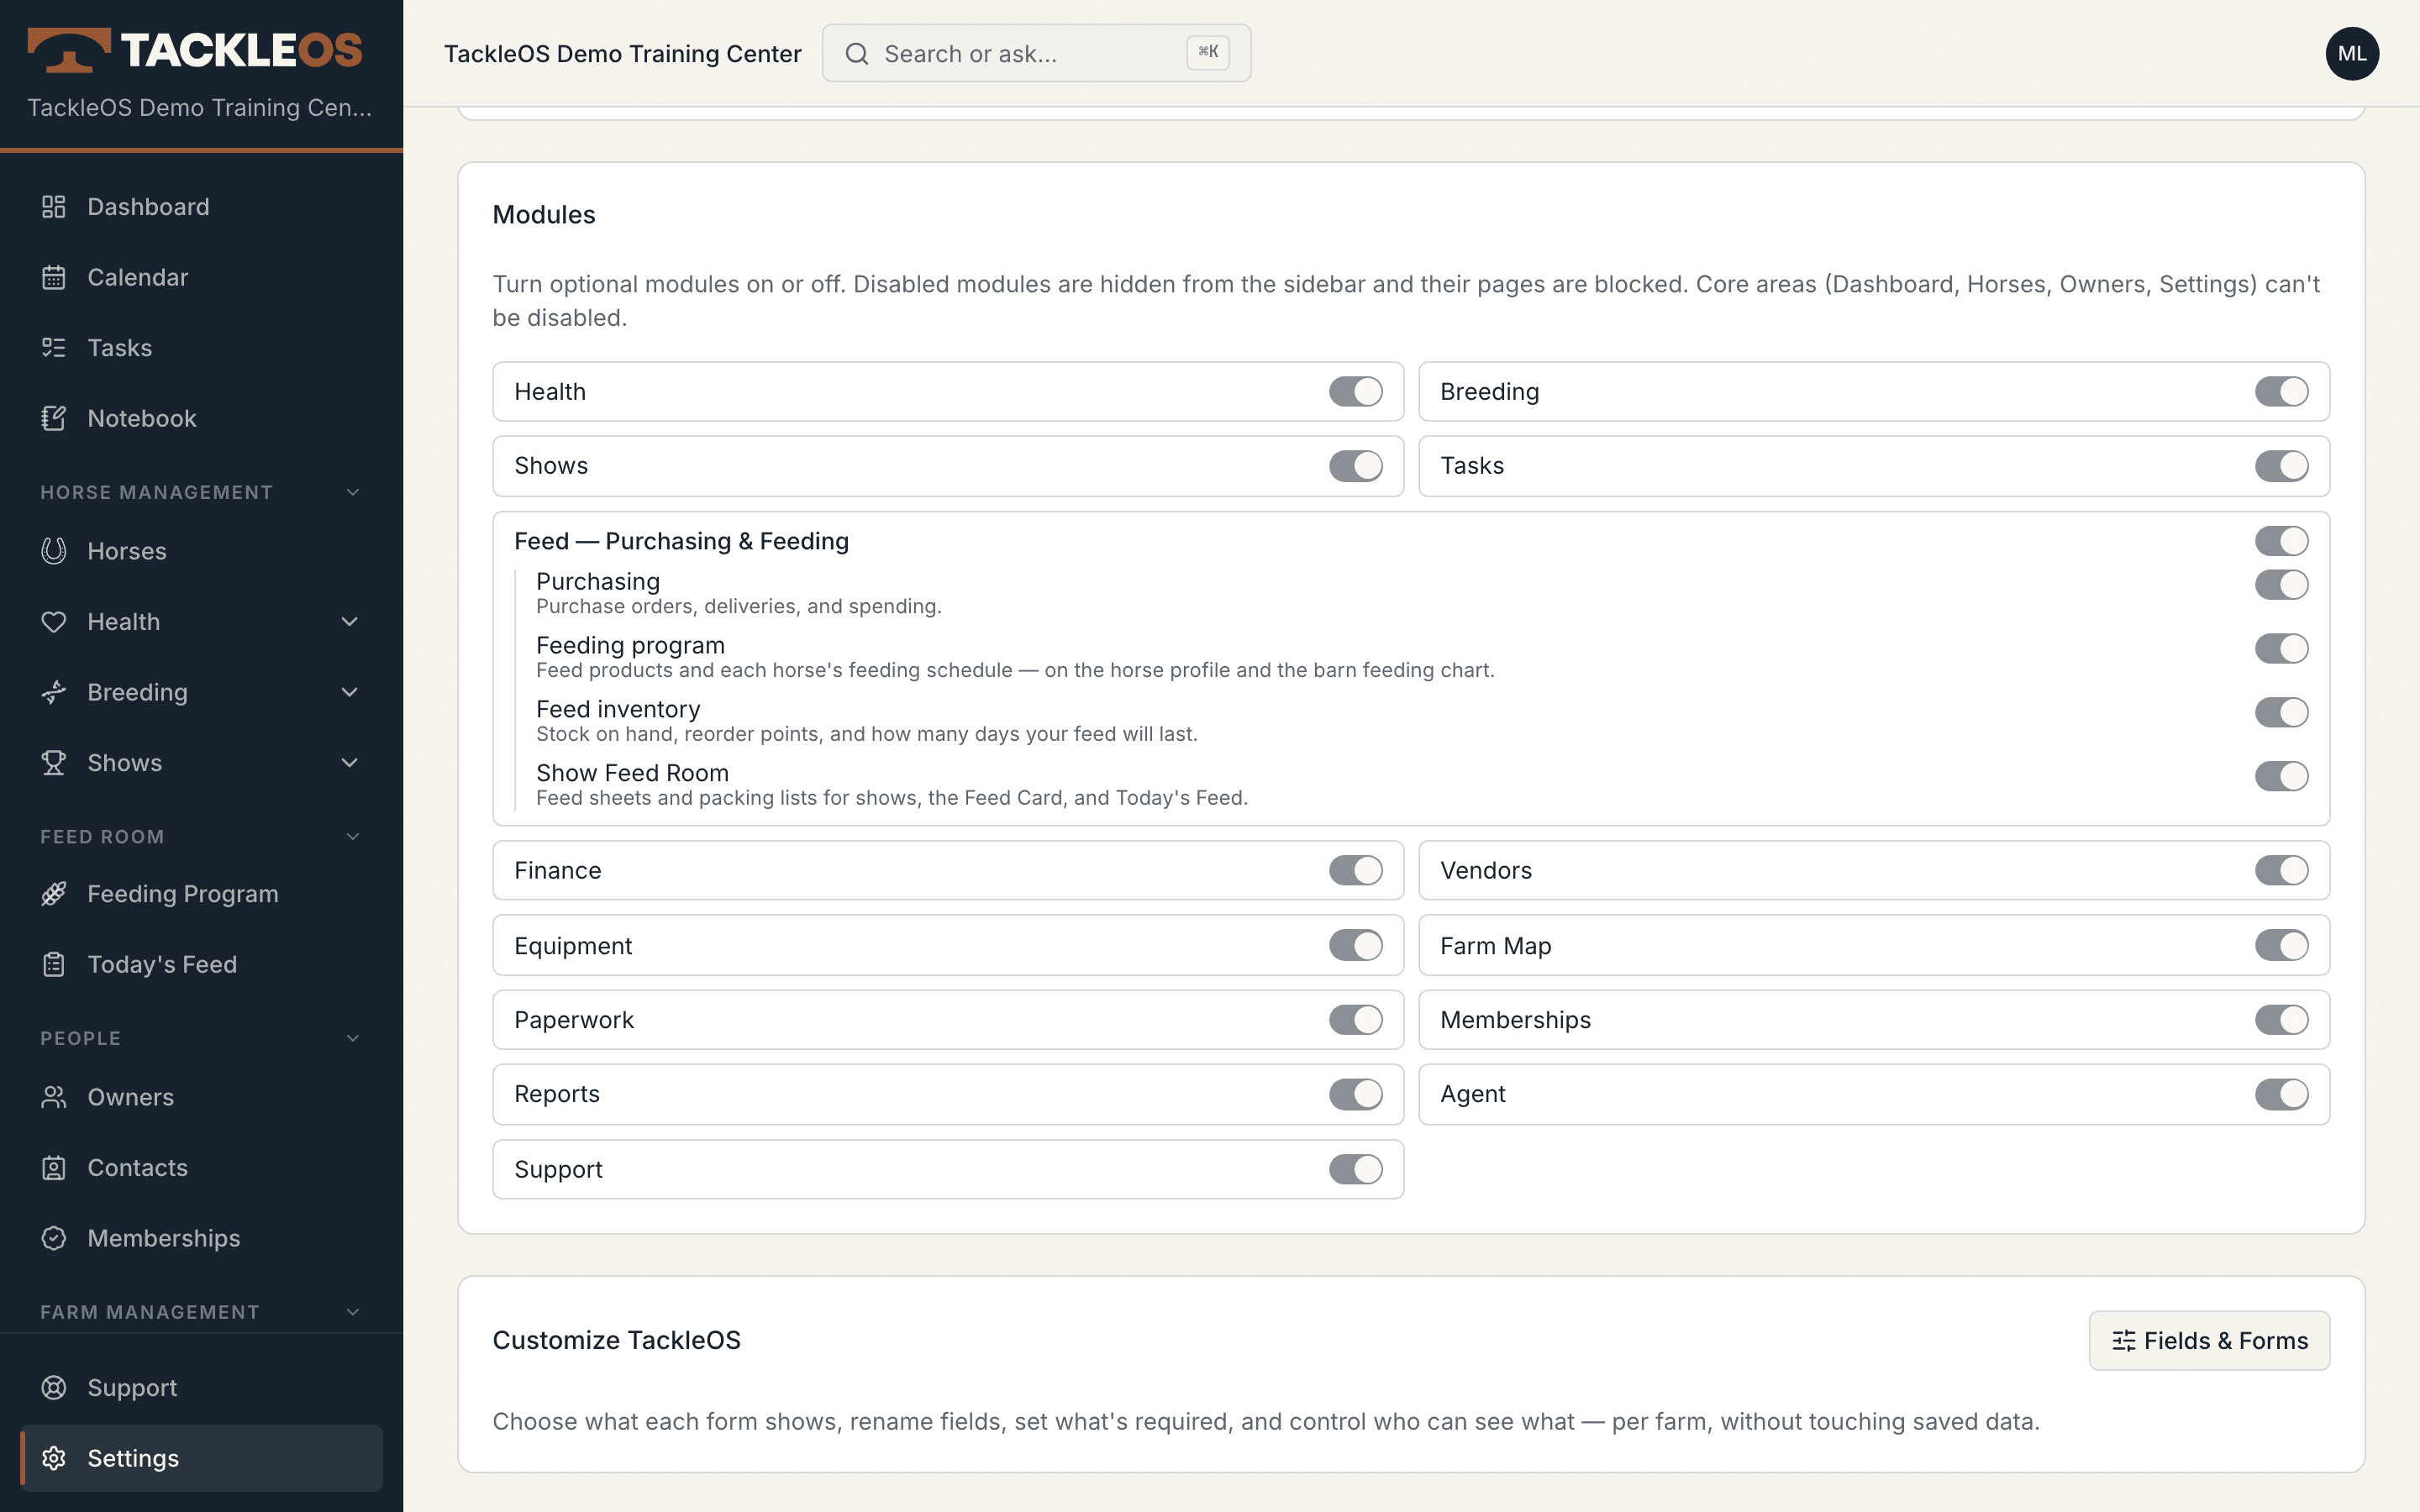Screen dimensions: 2420x1512
Task: Toggle the Shows module switch
Action: 1356,466
